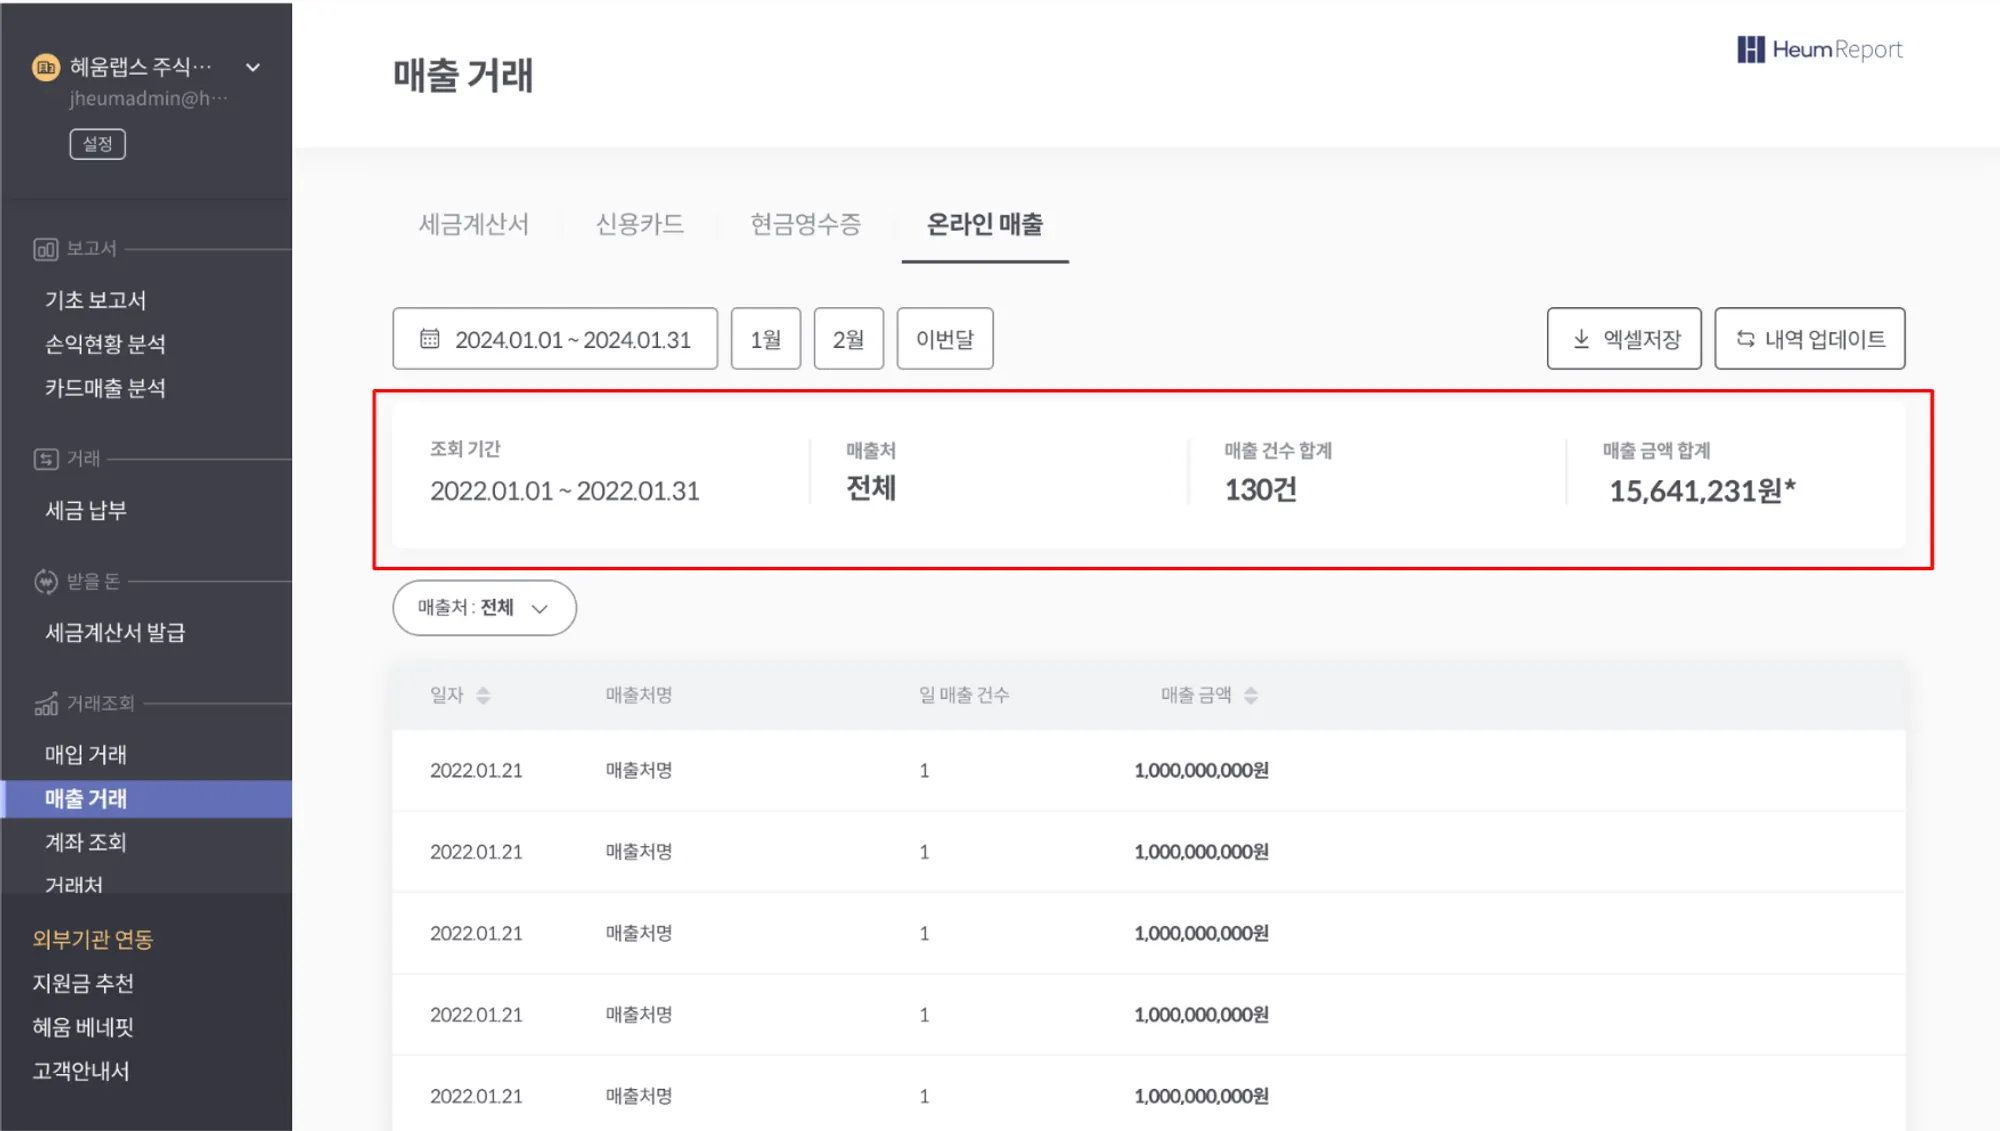Viewport: 2000px width, 1131px height.
Task: Open 매입 거래 in the sidebar
Action: (86, 755)
